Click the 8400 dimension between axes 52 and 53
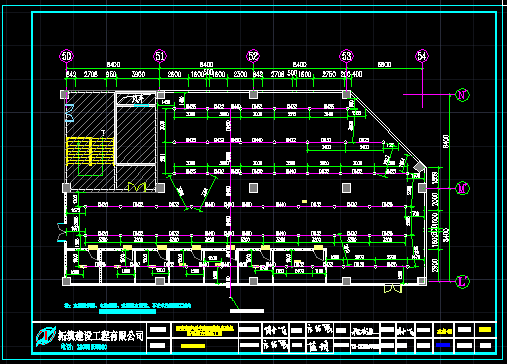The width and height of the screenshot is (507, 364). point(299,64)
